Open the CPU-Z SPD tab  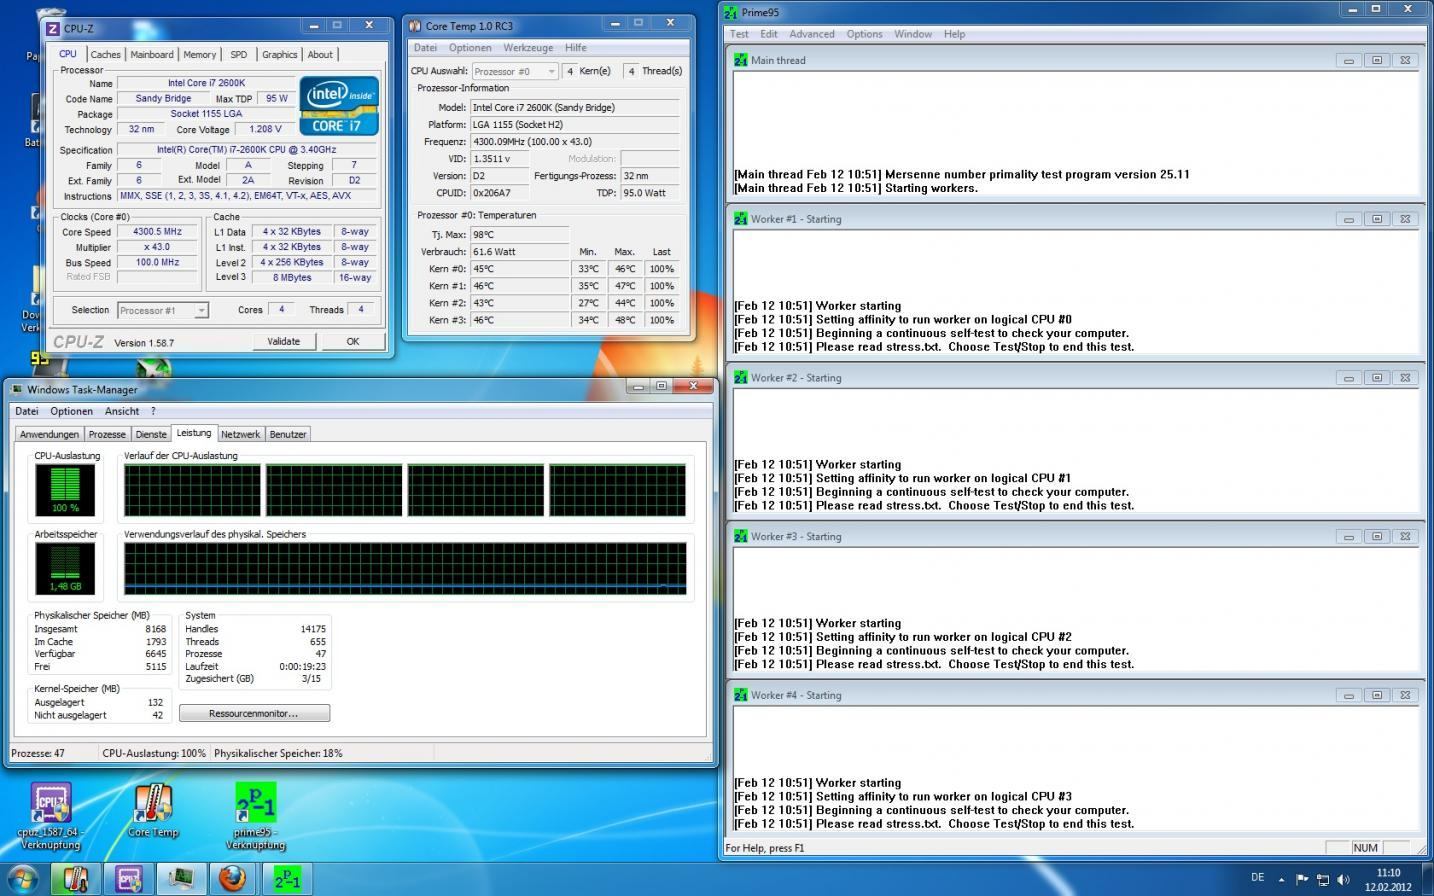(x=239, y=55)
